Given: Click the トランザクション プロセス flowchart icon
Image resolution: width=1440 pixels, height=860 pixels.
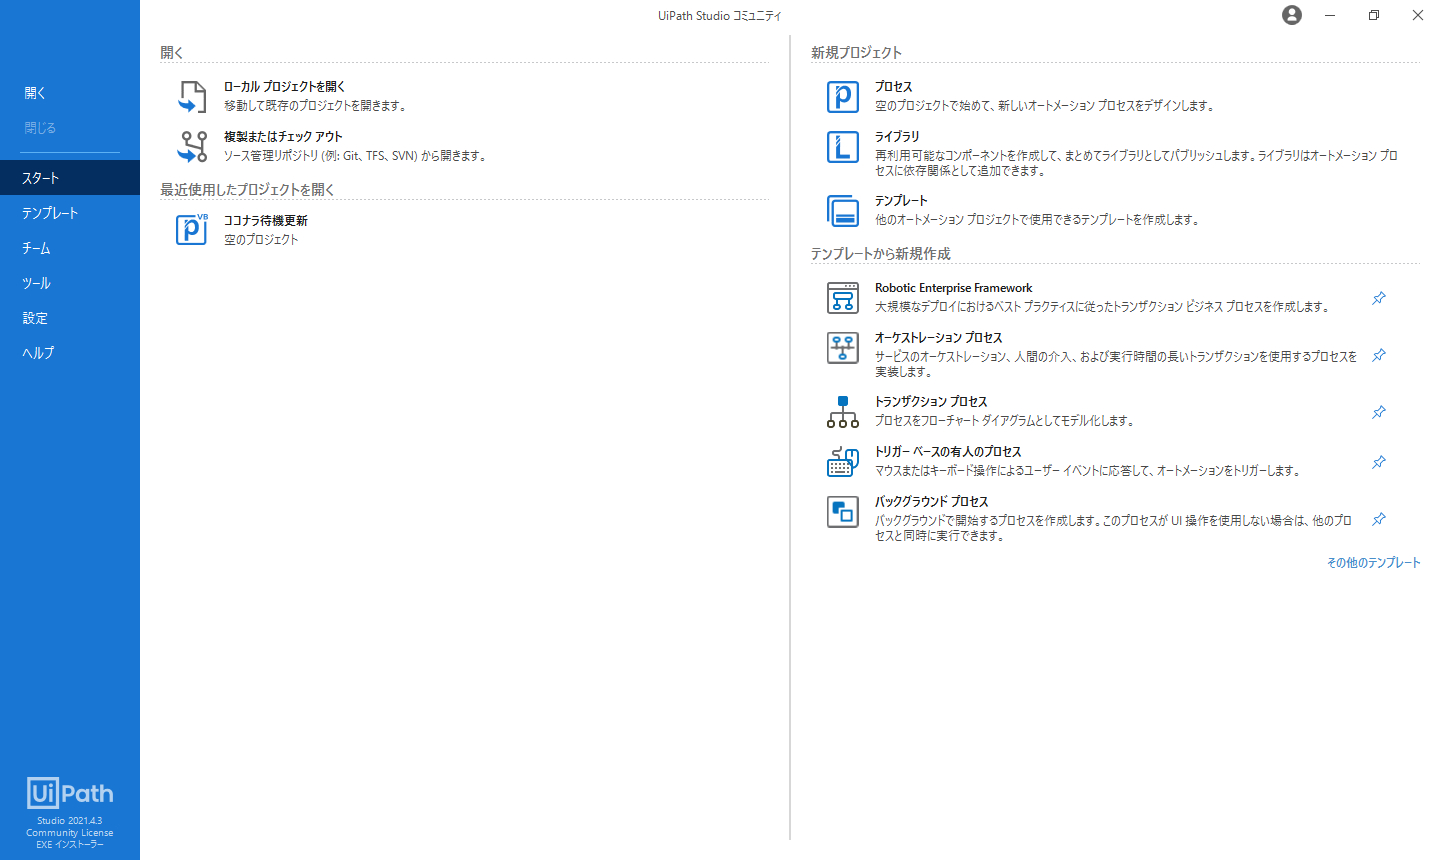Looking at the screenshot, I should 843,412.
